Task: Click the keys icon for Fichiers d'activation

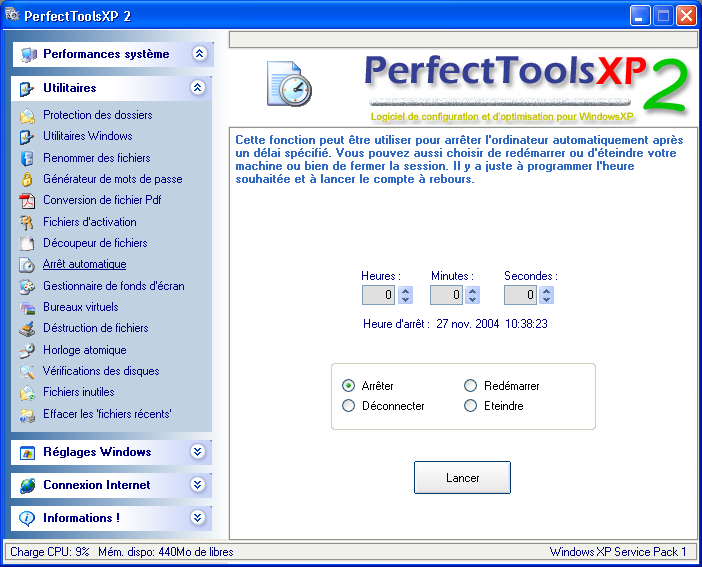Action: pos(27,222)
